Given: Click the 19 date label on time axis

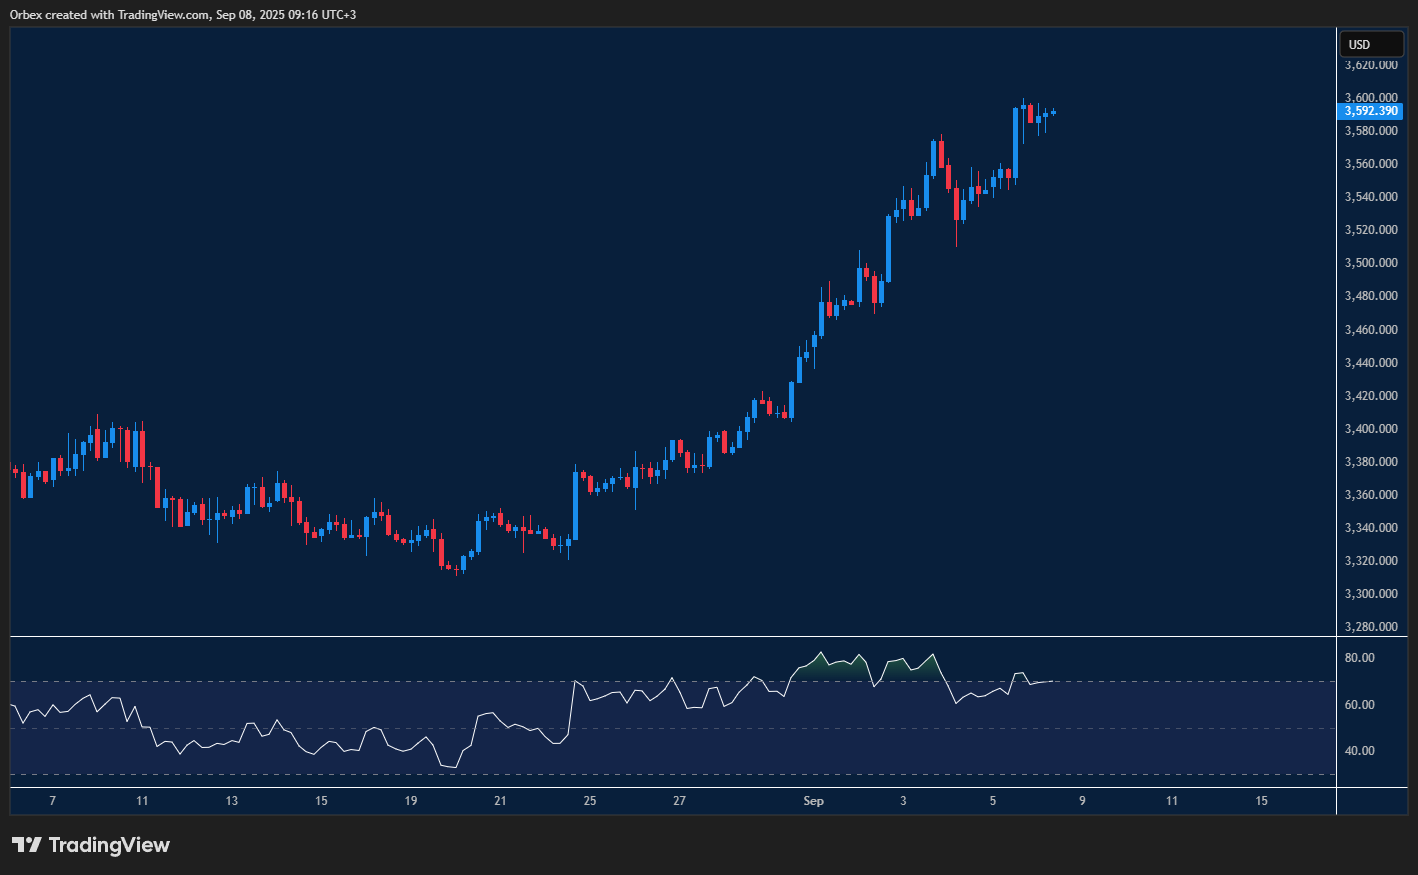Looking at the screenshot, I should click(x=411, y=801).
